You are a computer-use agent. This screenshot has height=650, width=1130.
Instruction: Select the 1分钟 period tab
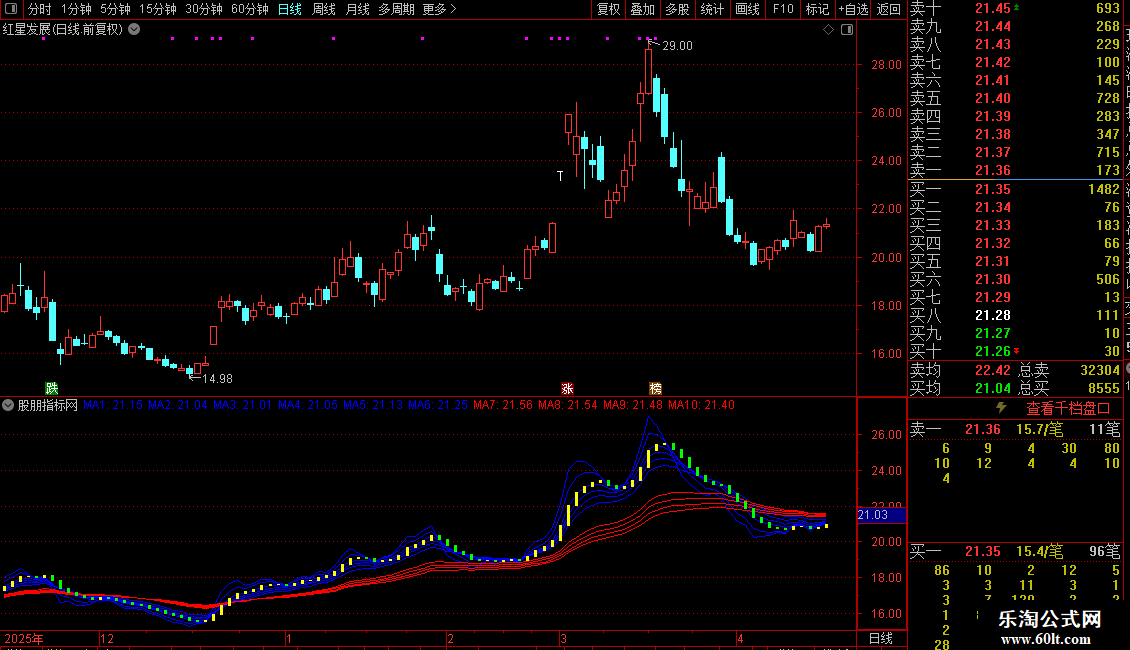coord(76,9)
